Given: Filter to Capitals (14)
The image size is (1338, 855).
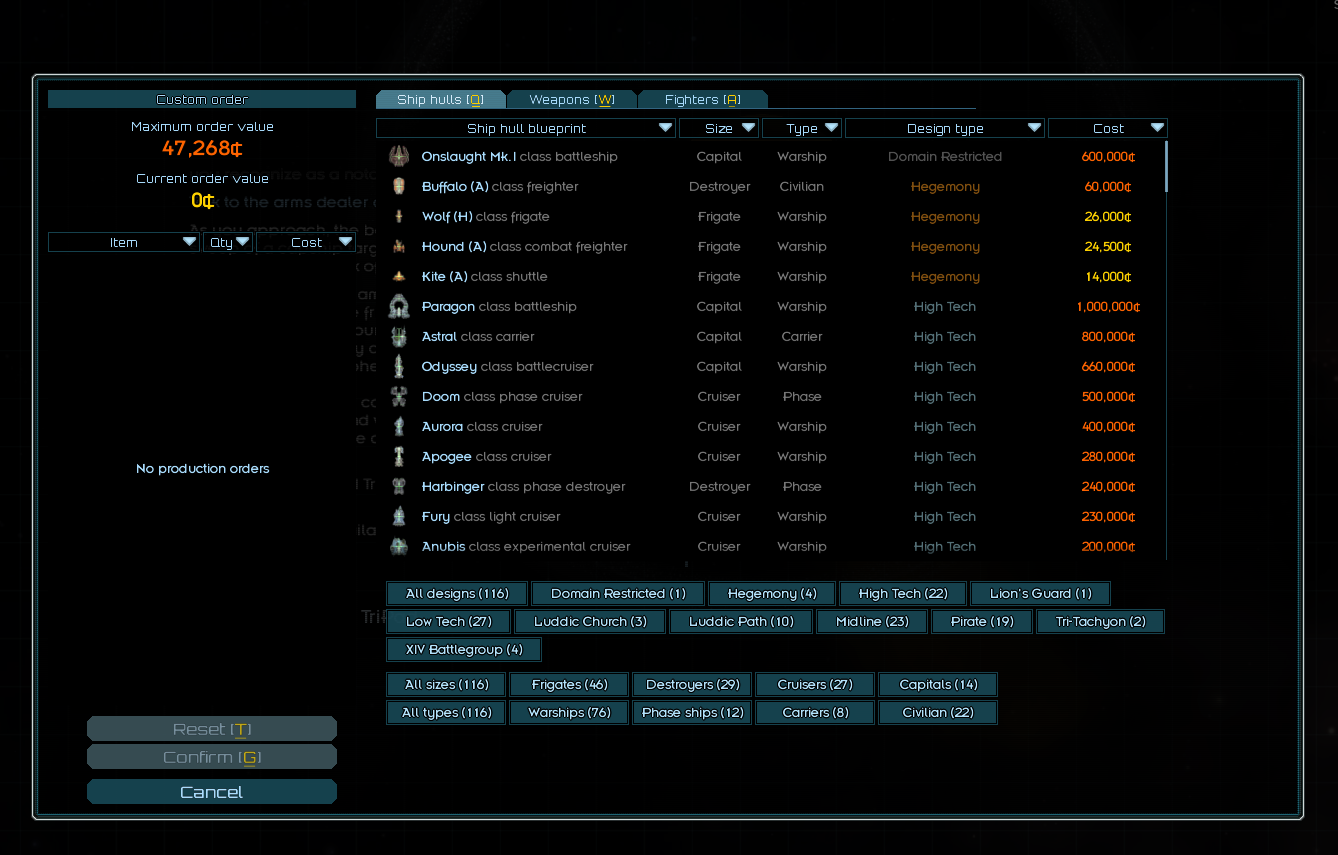Looking at the screenshot, I should [x=938, y=684].
